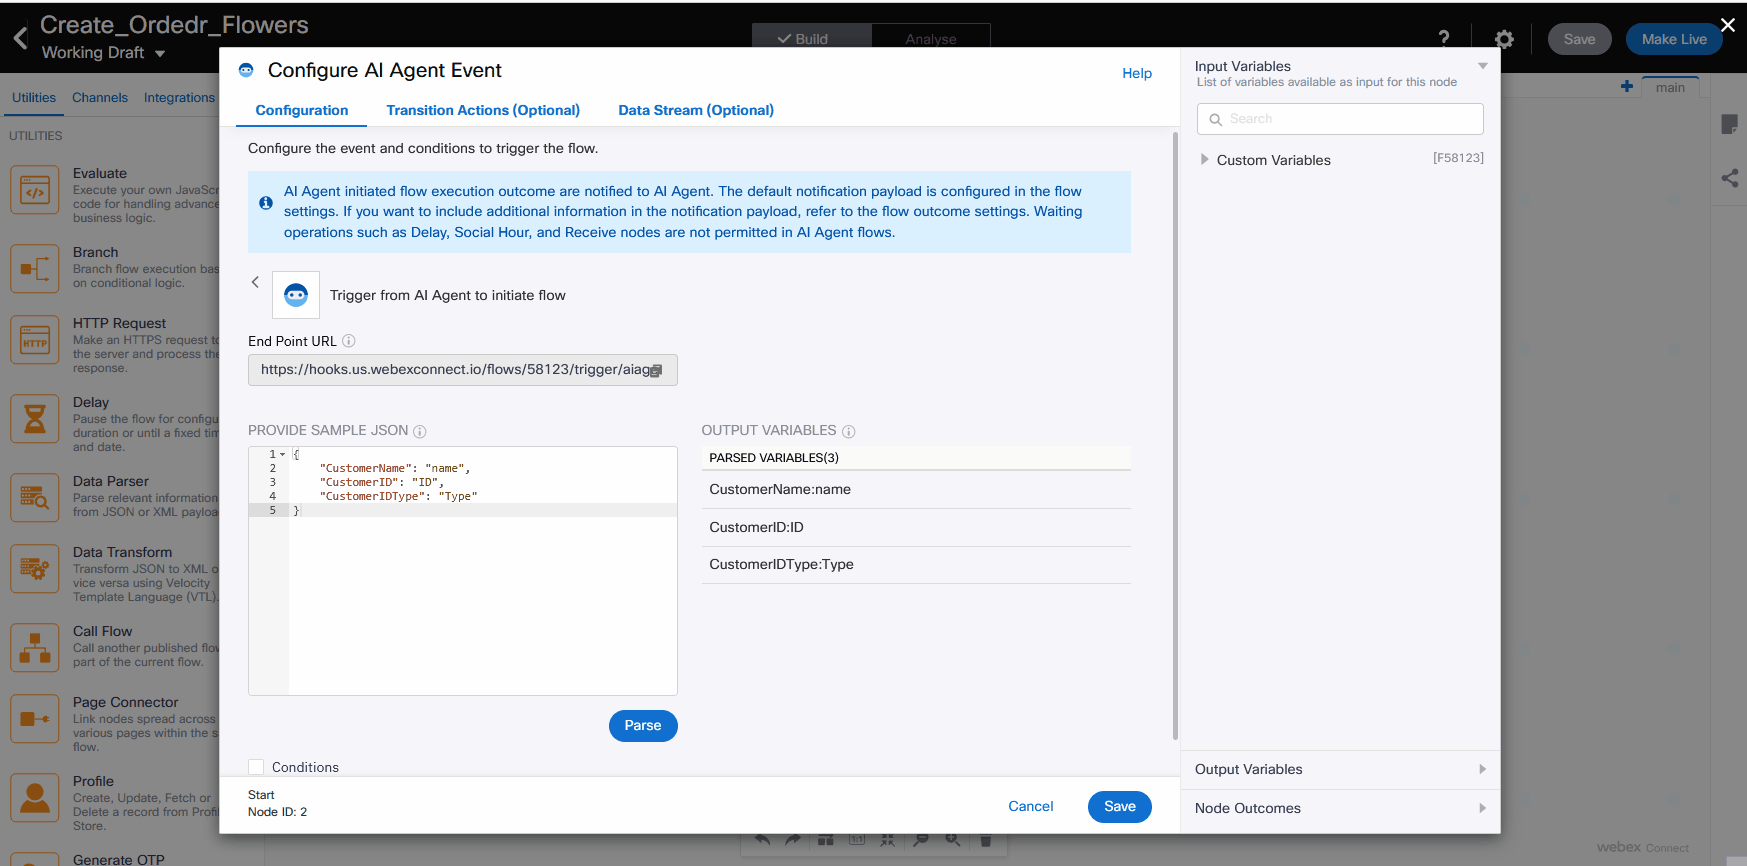This screenshot has width=1747, height=866.
Task: Click the back arrow beside trigger icon
Action: [x=255, y=282]
